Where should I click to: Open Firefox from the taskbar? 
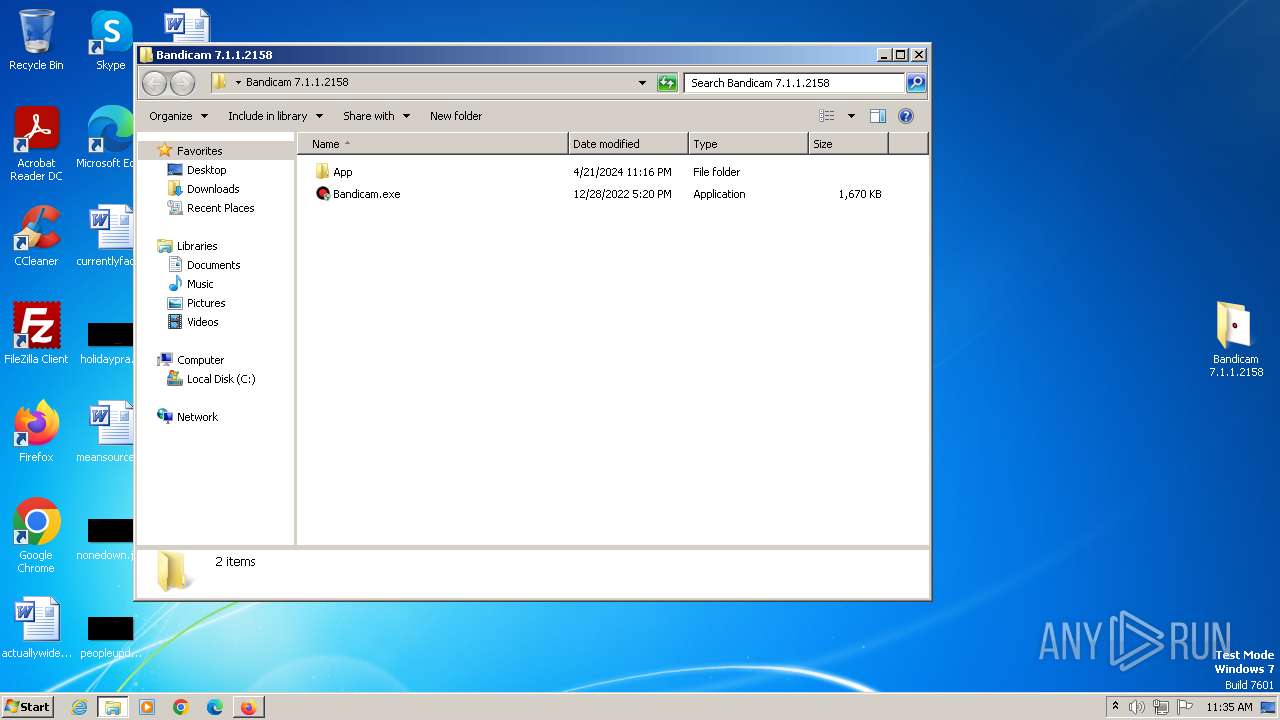pyautogui.click(x=248, y=707)
